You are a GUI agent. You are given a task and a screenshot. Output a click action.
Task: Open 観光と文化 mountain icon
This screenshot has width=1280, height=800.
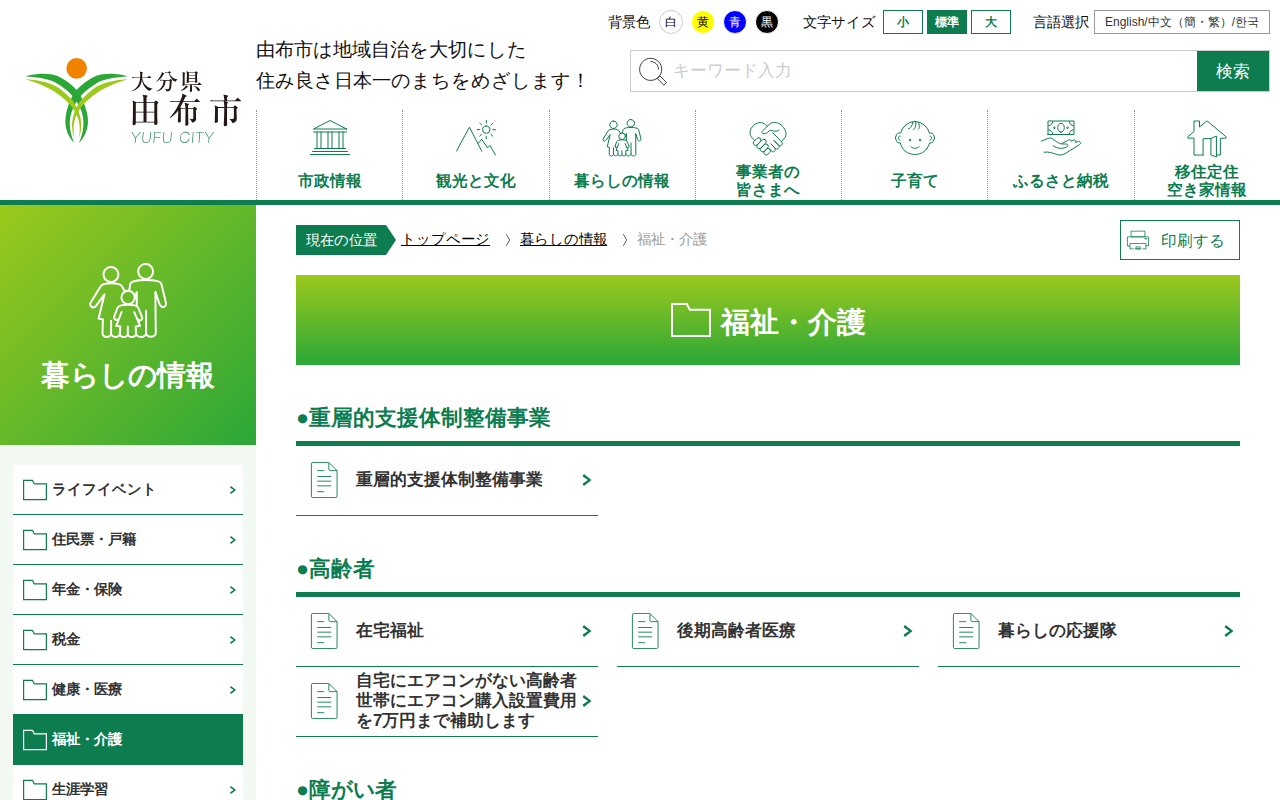click(x=476, y=138)
